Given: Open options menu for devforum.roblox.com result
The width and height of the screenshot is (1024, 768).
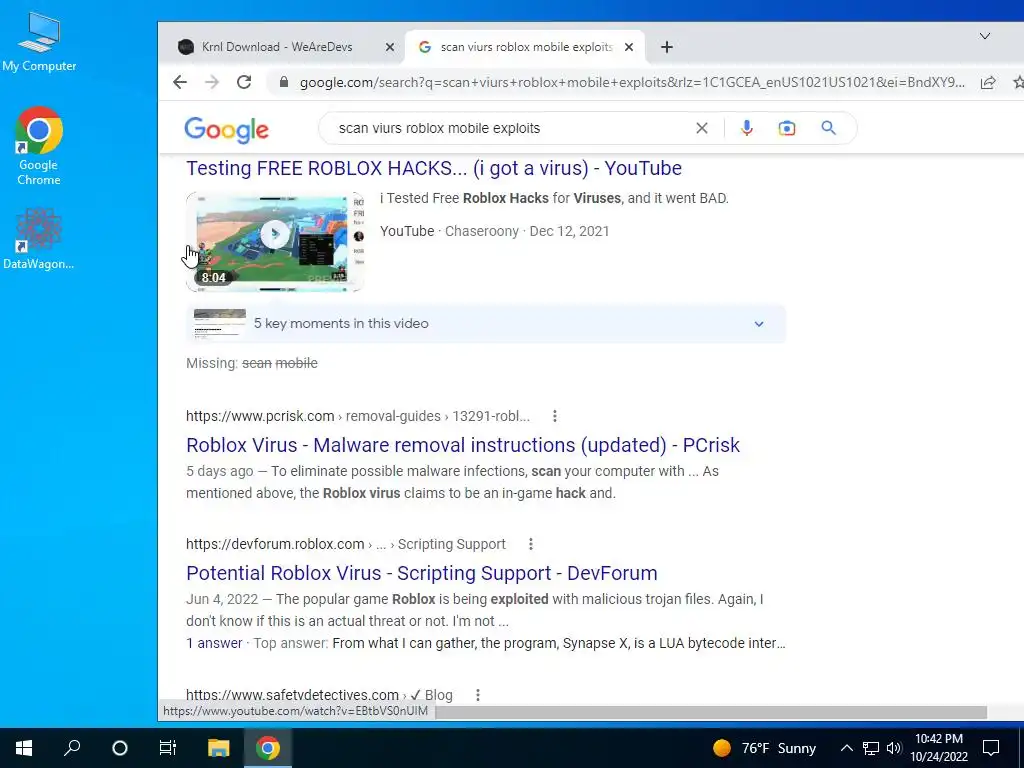Looking at the screenshot, I should coord(531,544).
